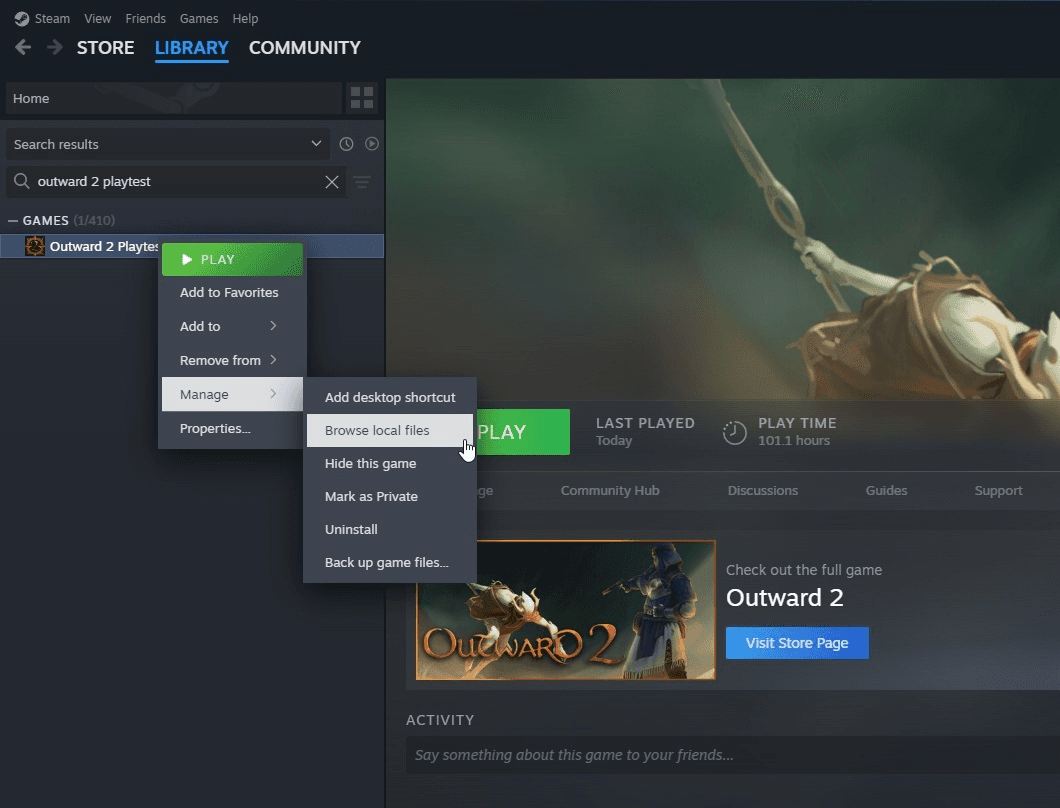Expand the Add to submenu
The height and width of the screenshot is (808, 1060).
click(232, 326)
